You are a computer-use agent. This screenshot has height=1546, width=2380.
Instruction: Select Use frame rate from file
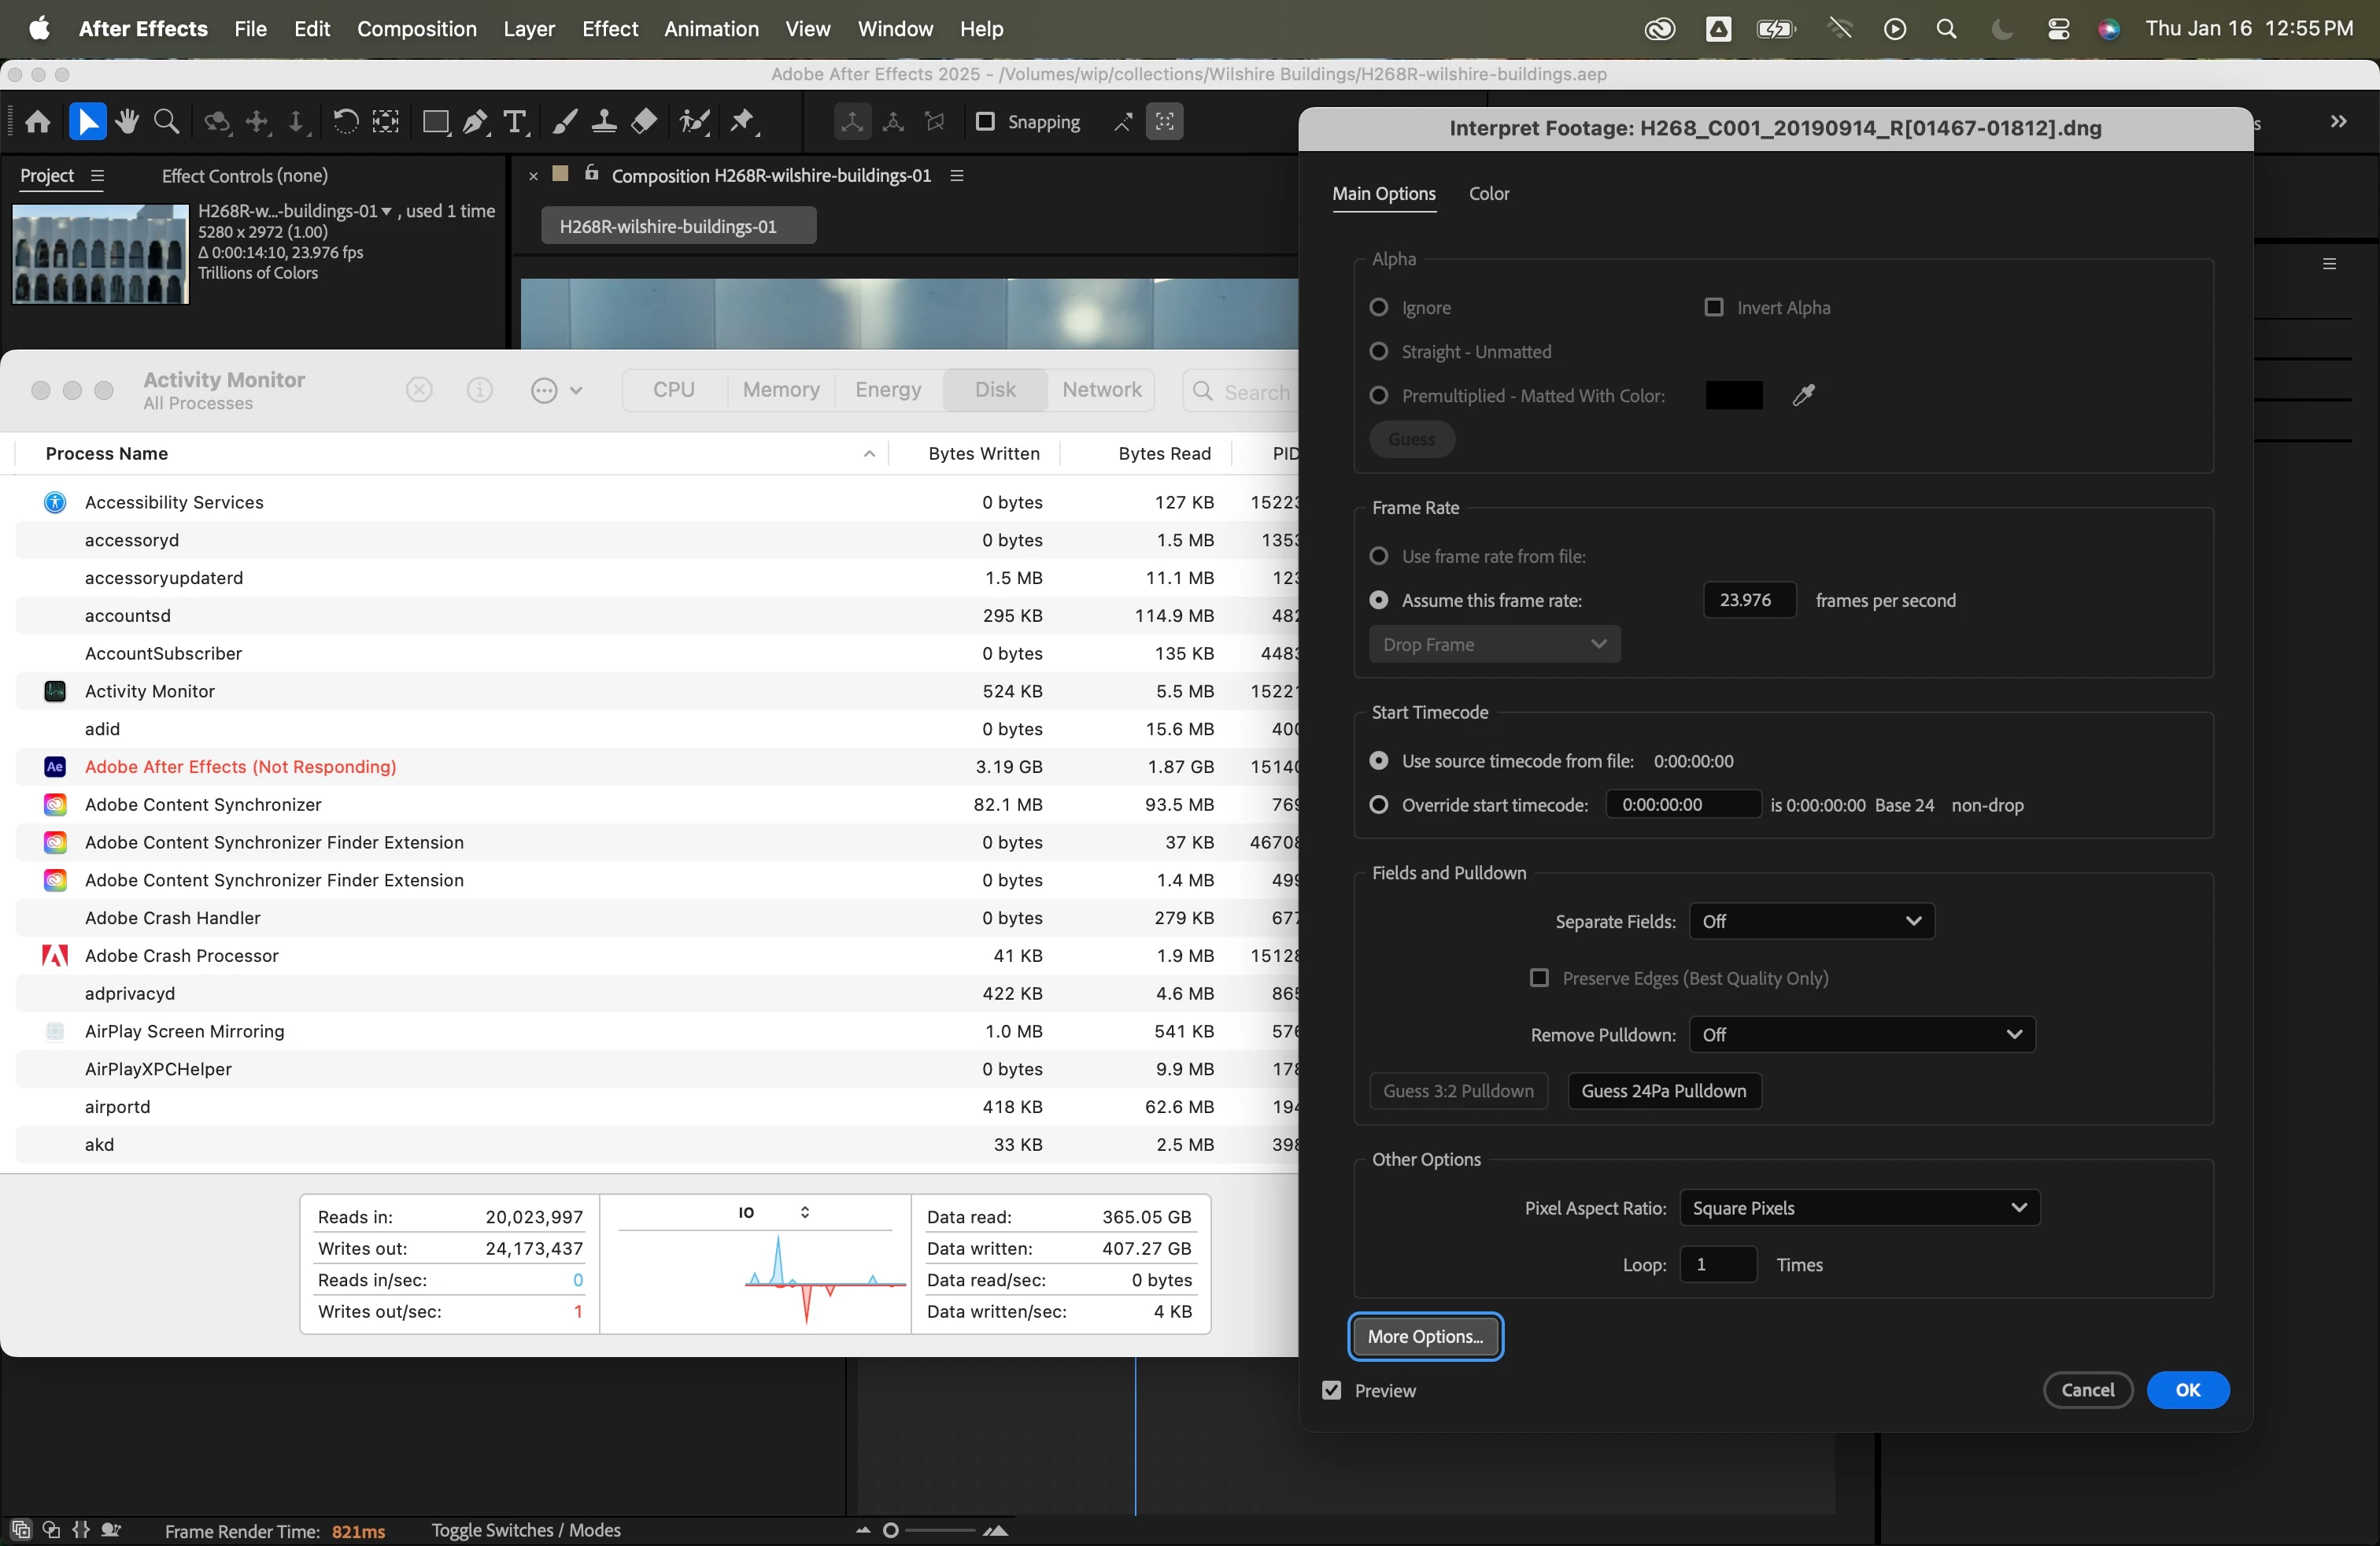[1379, 556]
